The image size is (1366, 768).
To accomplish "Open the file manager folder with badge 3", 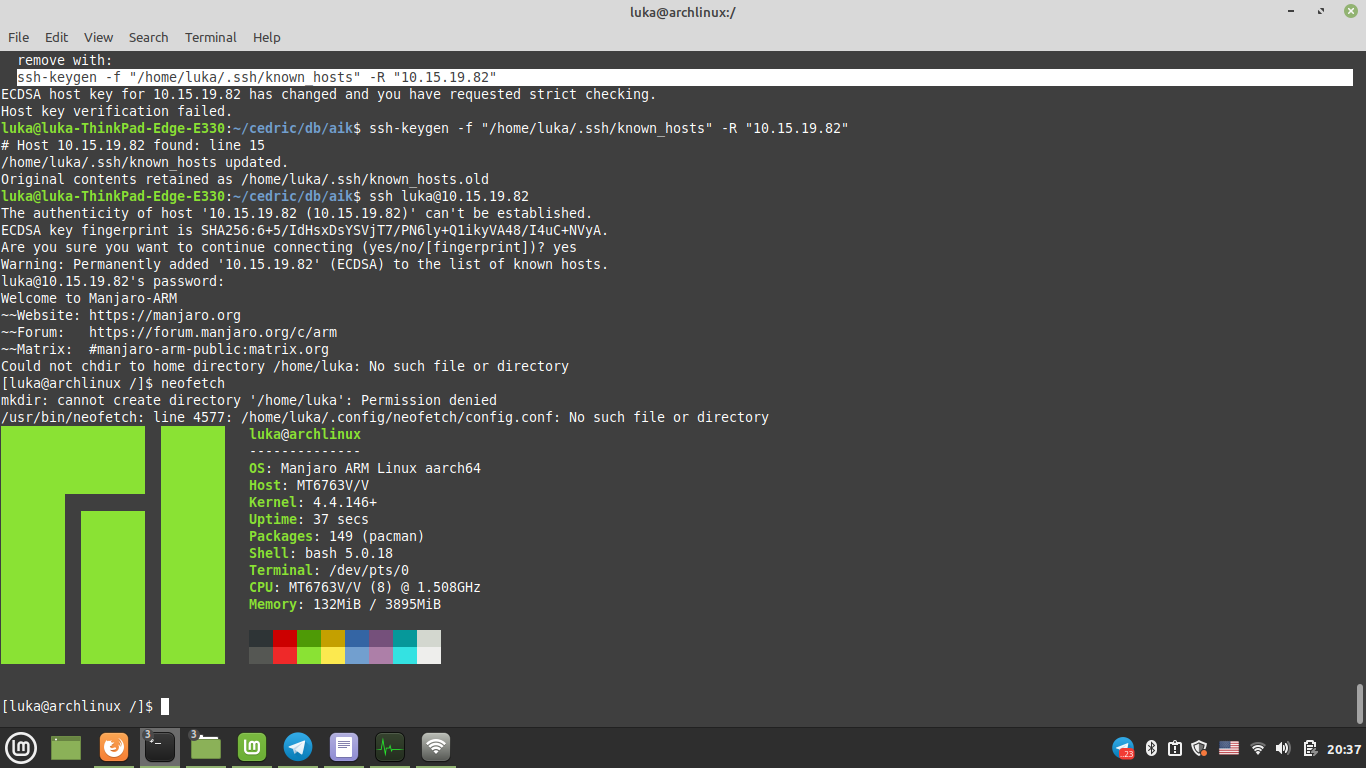I will click(205, 747).
